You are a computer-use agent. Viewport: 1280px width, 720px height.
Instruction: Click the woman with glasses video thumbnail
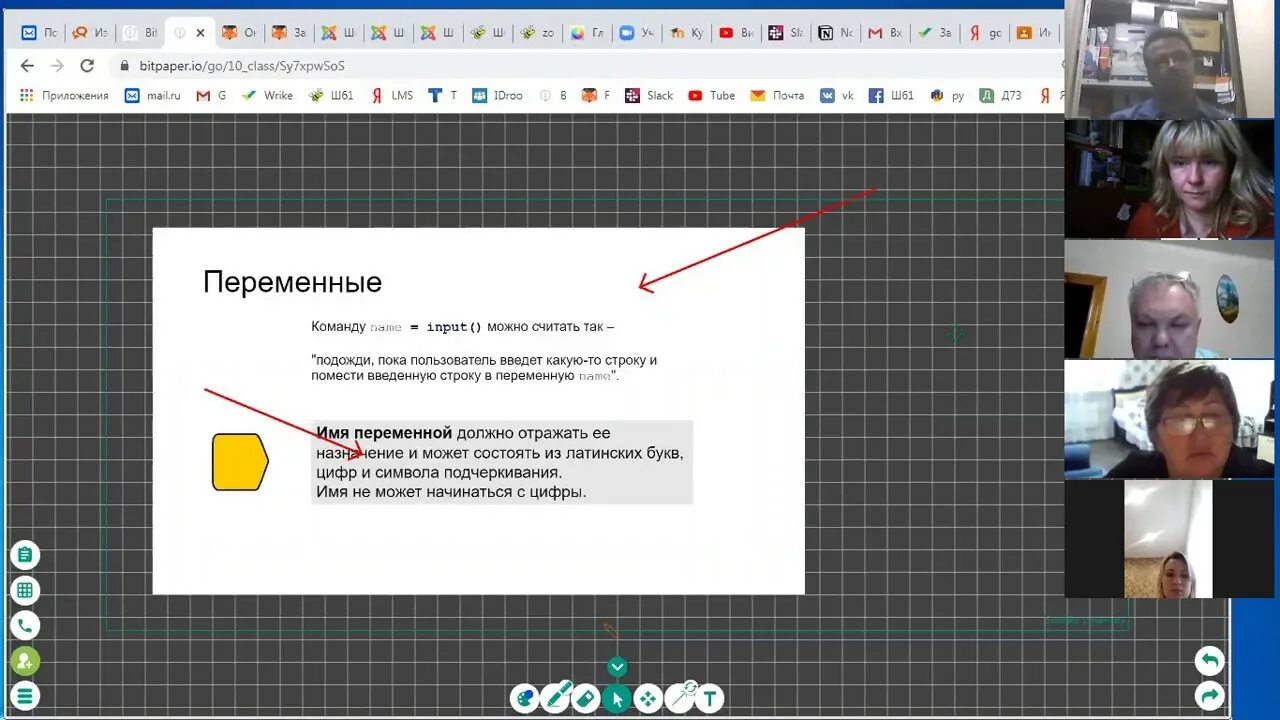pos(1171,419)
